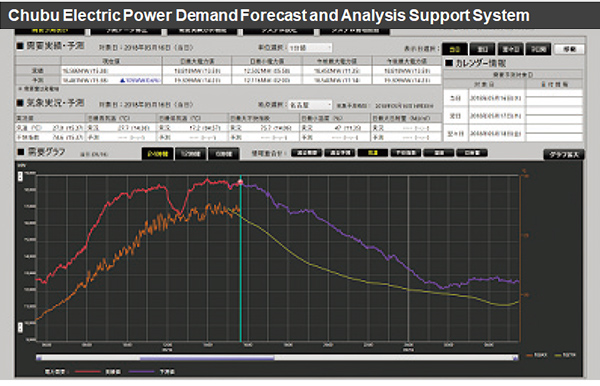
Task: Click the カレンダー情報 section heading
Action: pyautogui.click(x=476, y=63)
